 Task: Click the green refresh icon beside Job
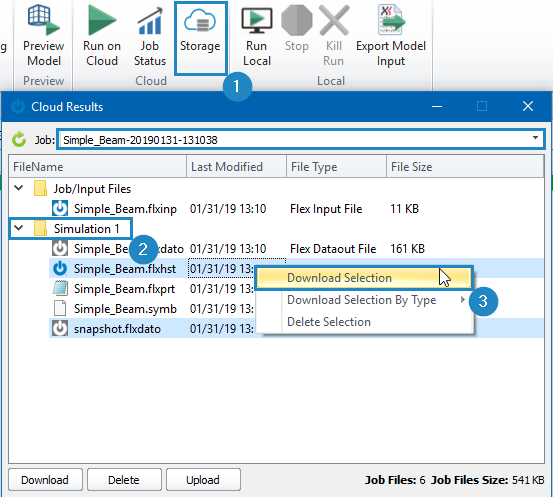pyautogui.click(x=19, y=139)
